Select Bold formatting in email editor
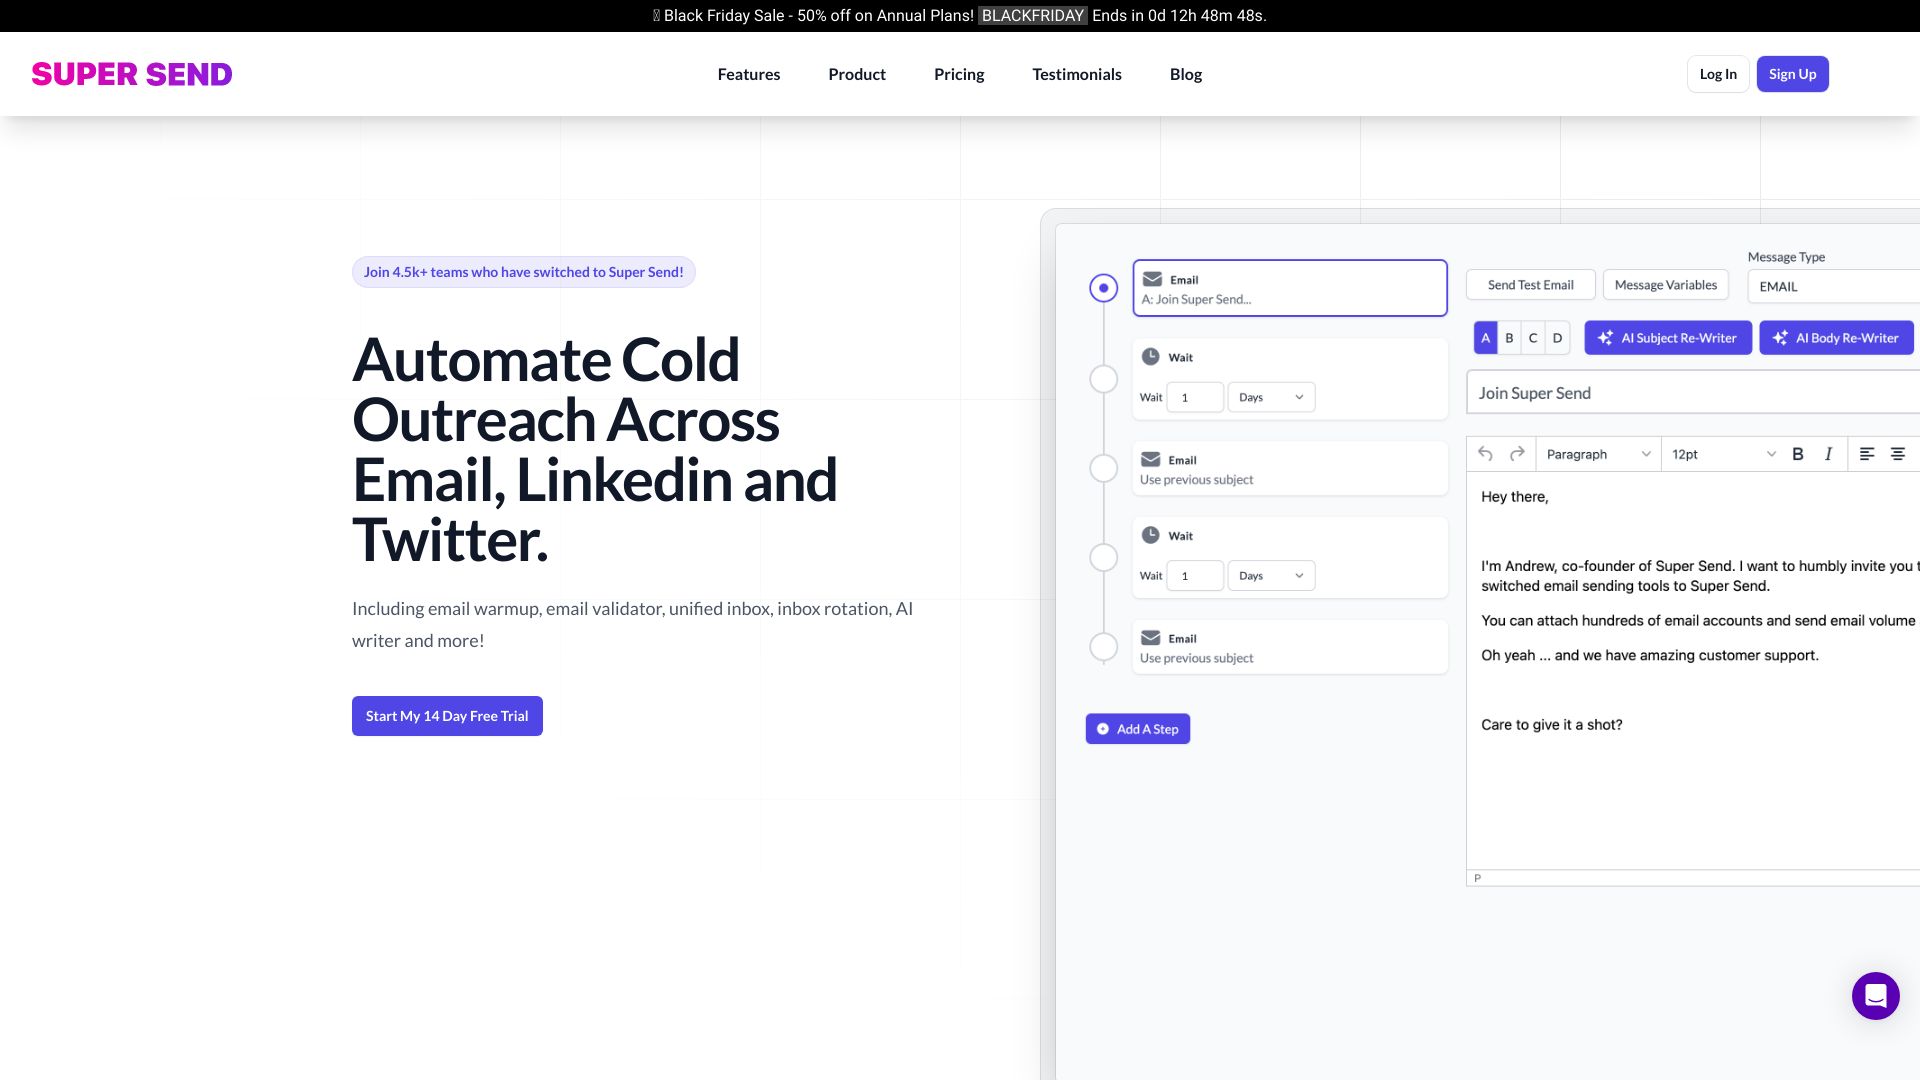 1799,452
